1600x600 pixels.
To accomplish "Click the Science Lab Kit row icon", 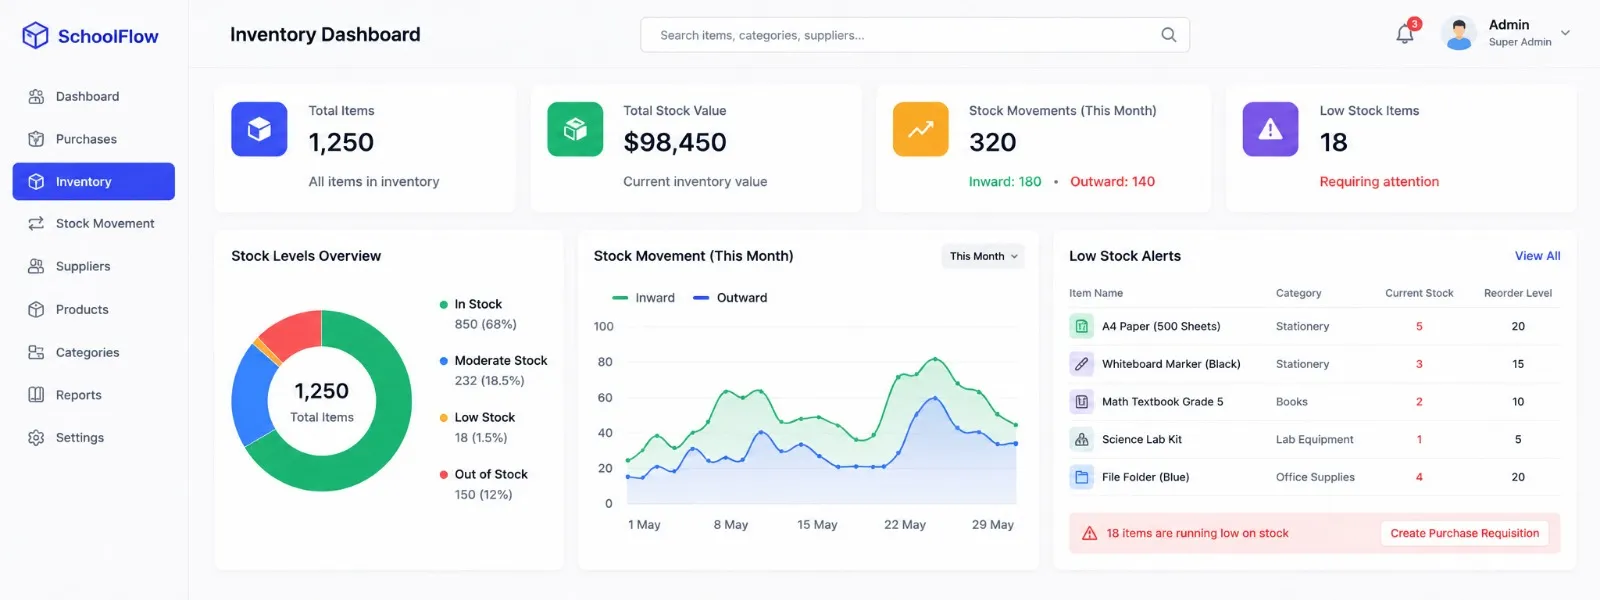I will [x=1081, y=439].
